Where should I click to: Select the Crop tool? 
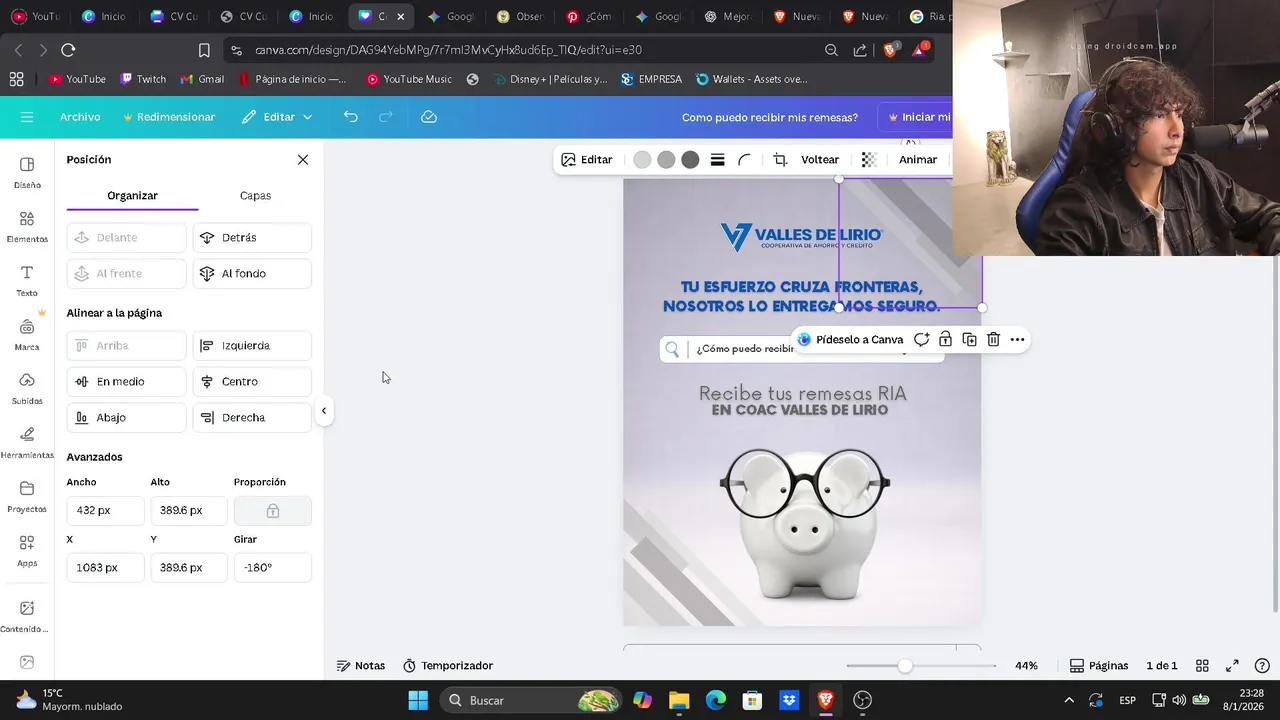click(x=780, y=160)
